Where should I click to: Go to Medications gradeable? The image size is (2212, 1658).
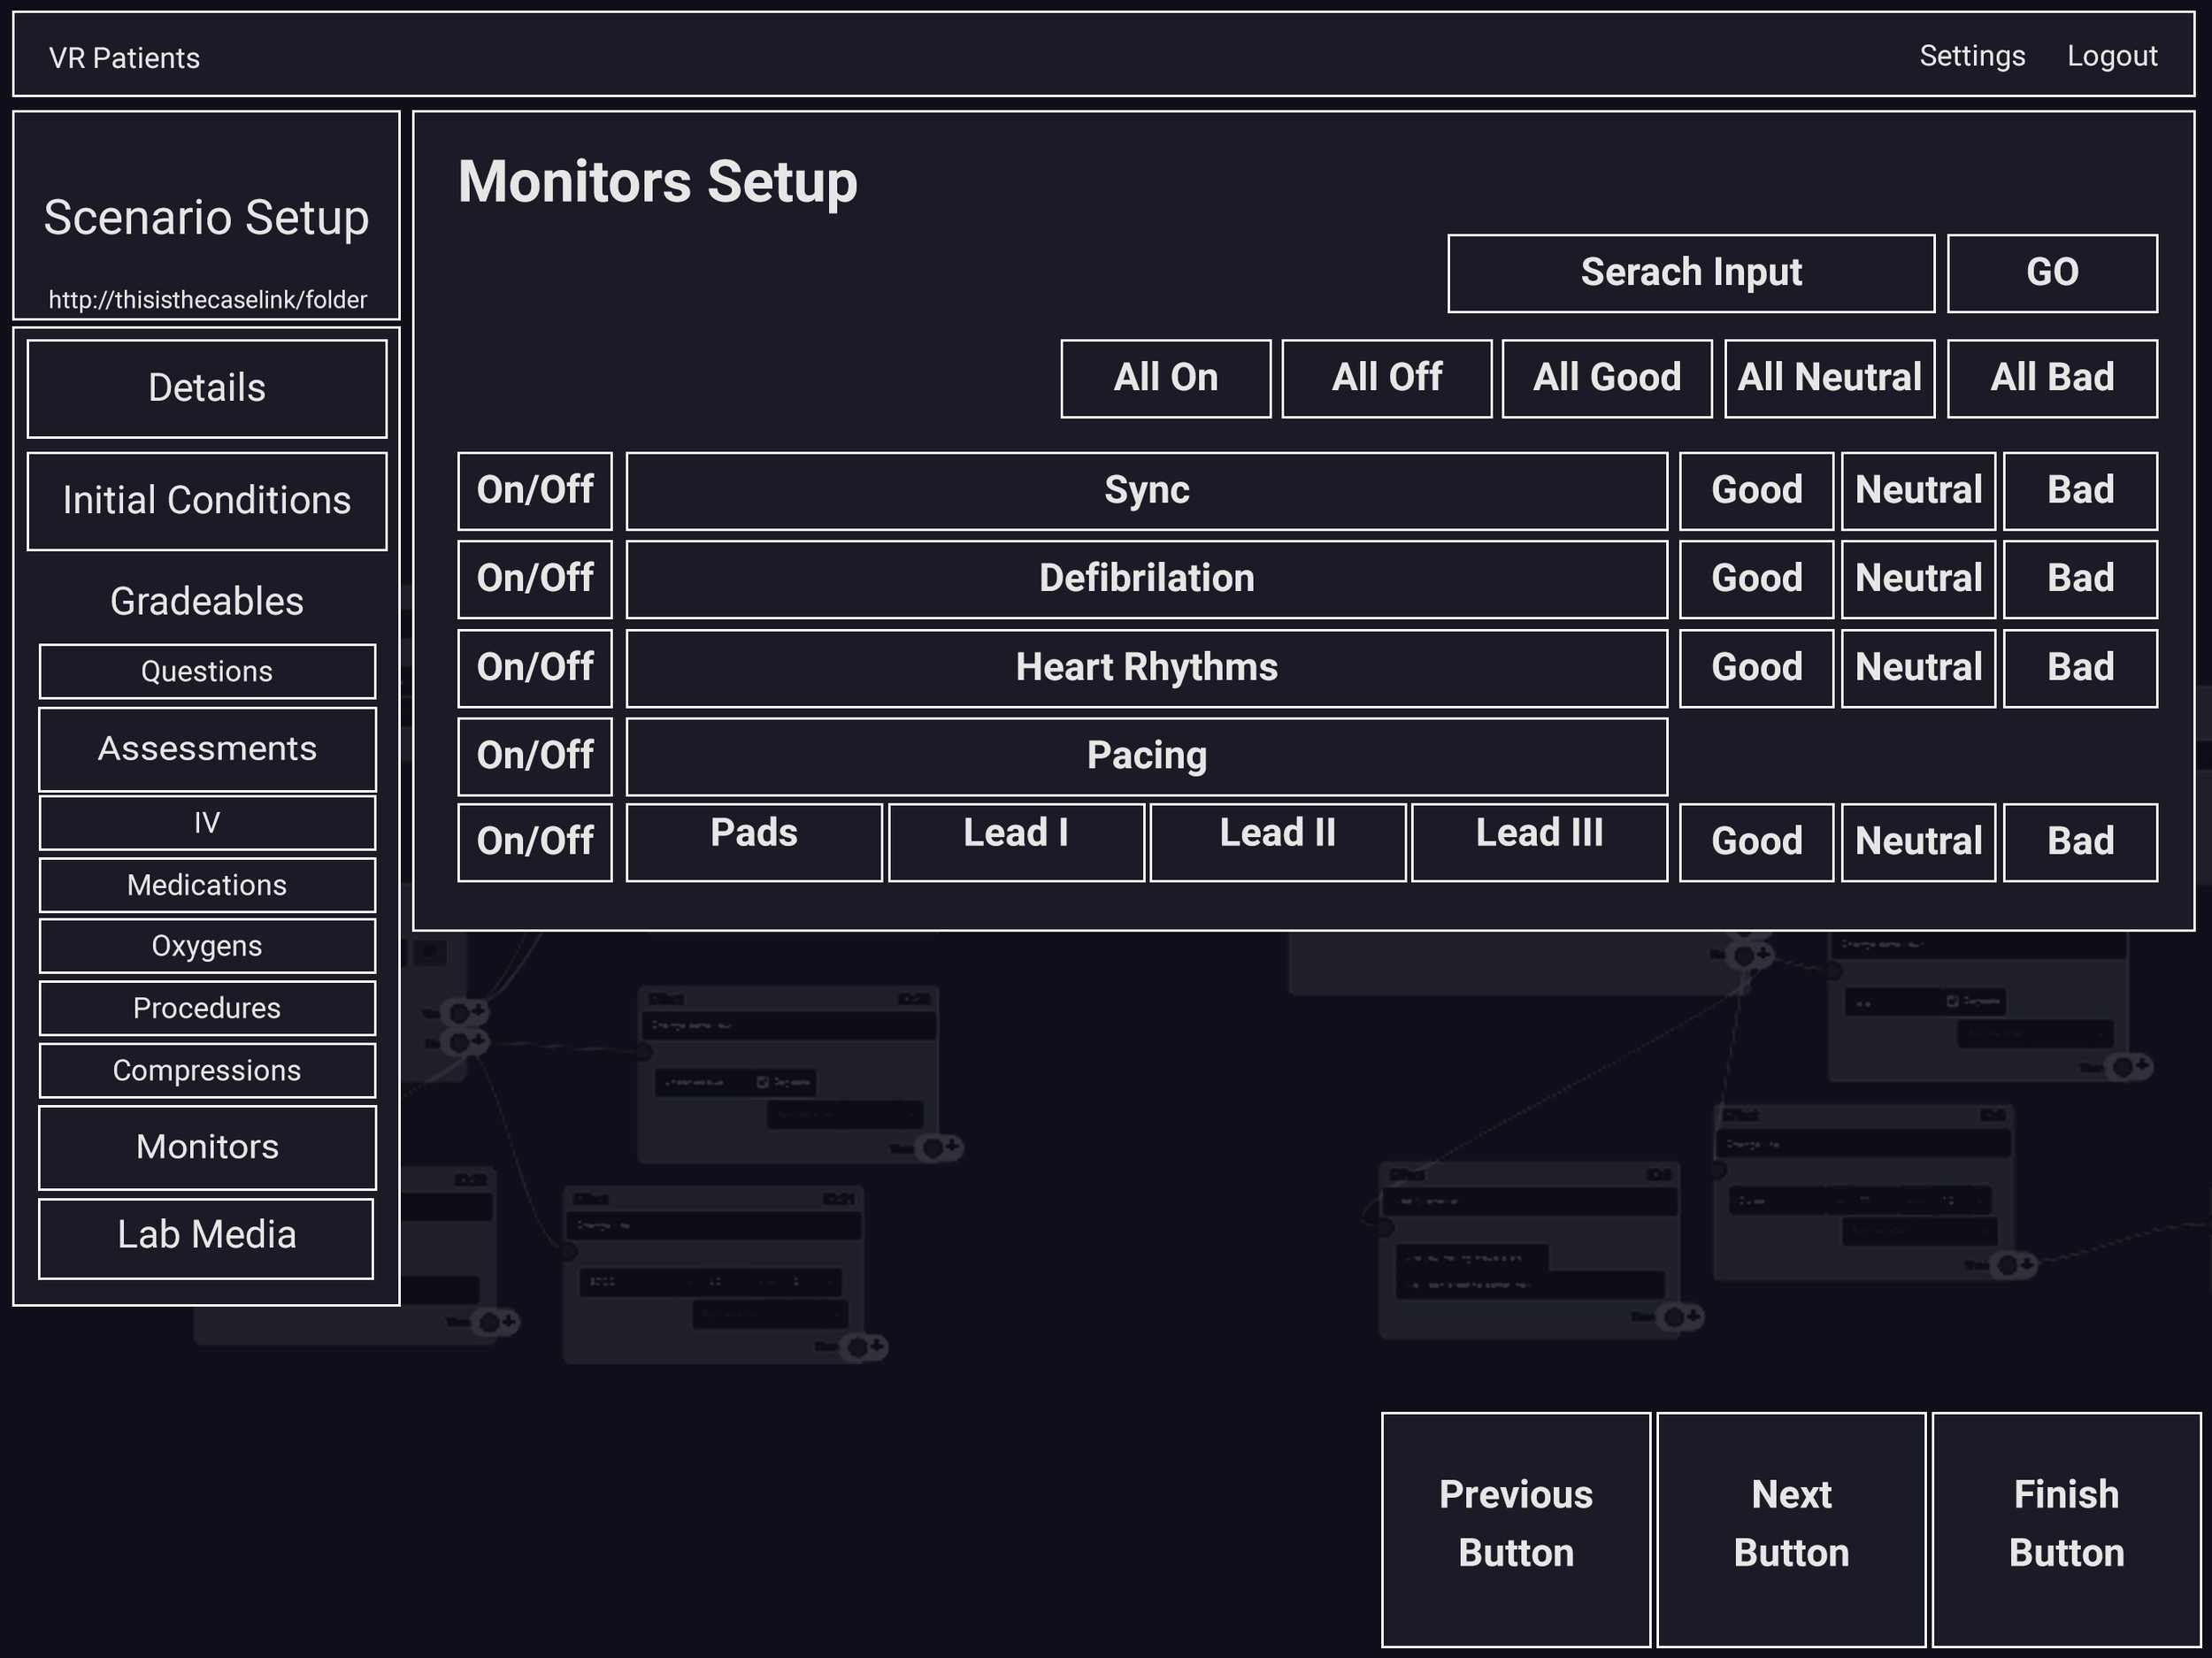207,885
